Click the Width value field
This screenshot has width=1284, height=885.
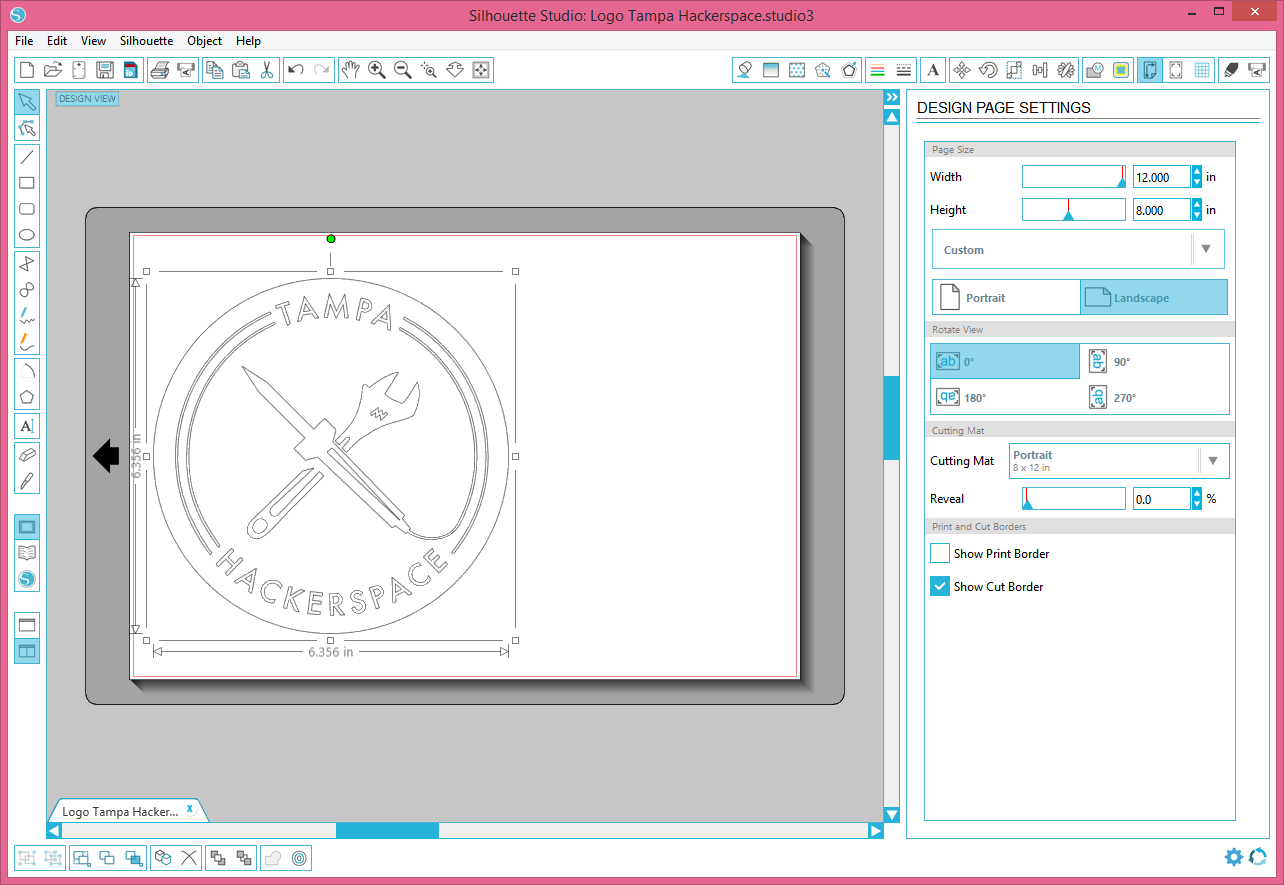point(1161,176)
